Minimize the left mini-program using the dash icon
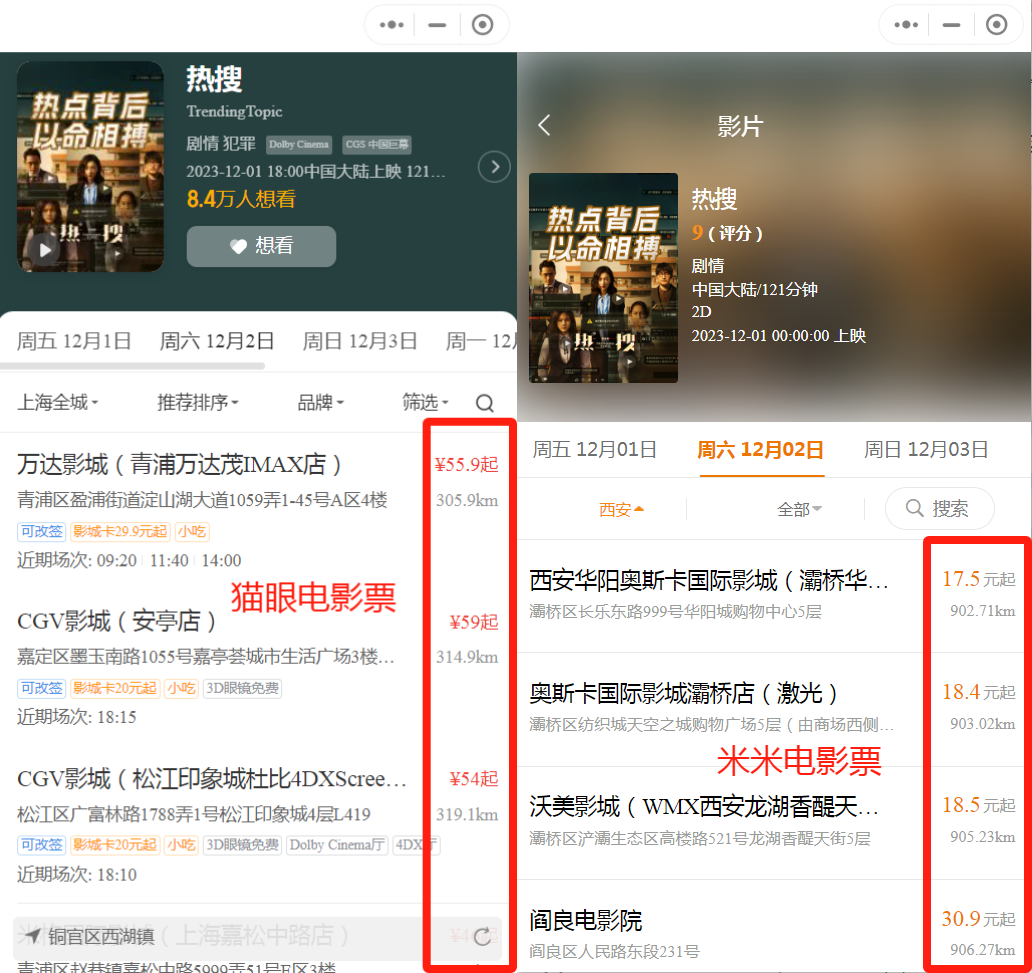Viewport: 1032px width, 973px height. 437,25
